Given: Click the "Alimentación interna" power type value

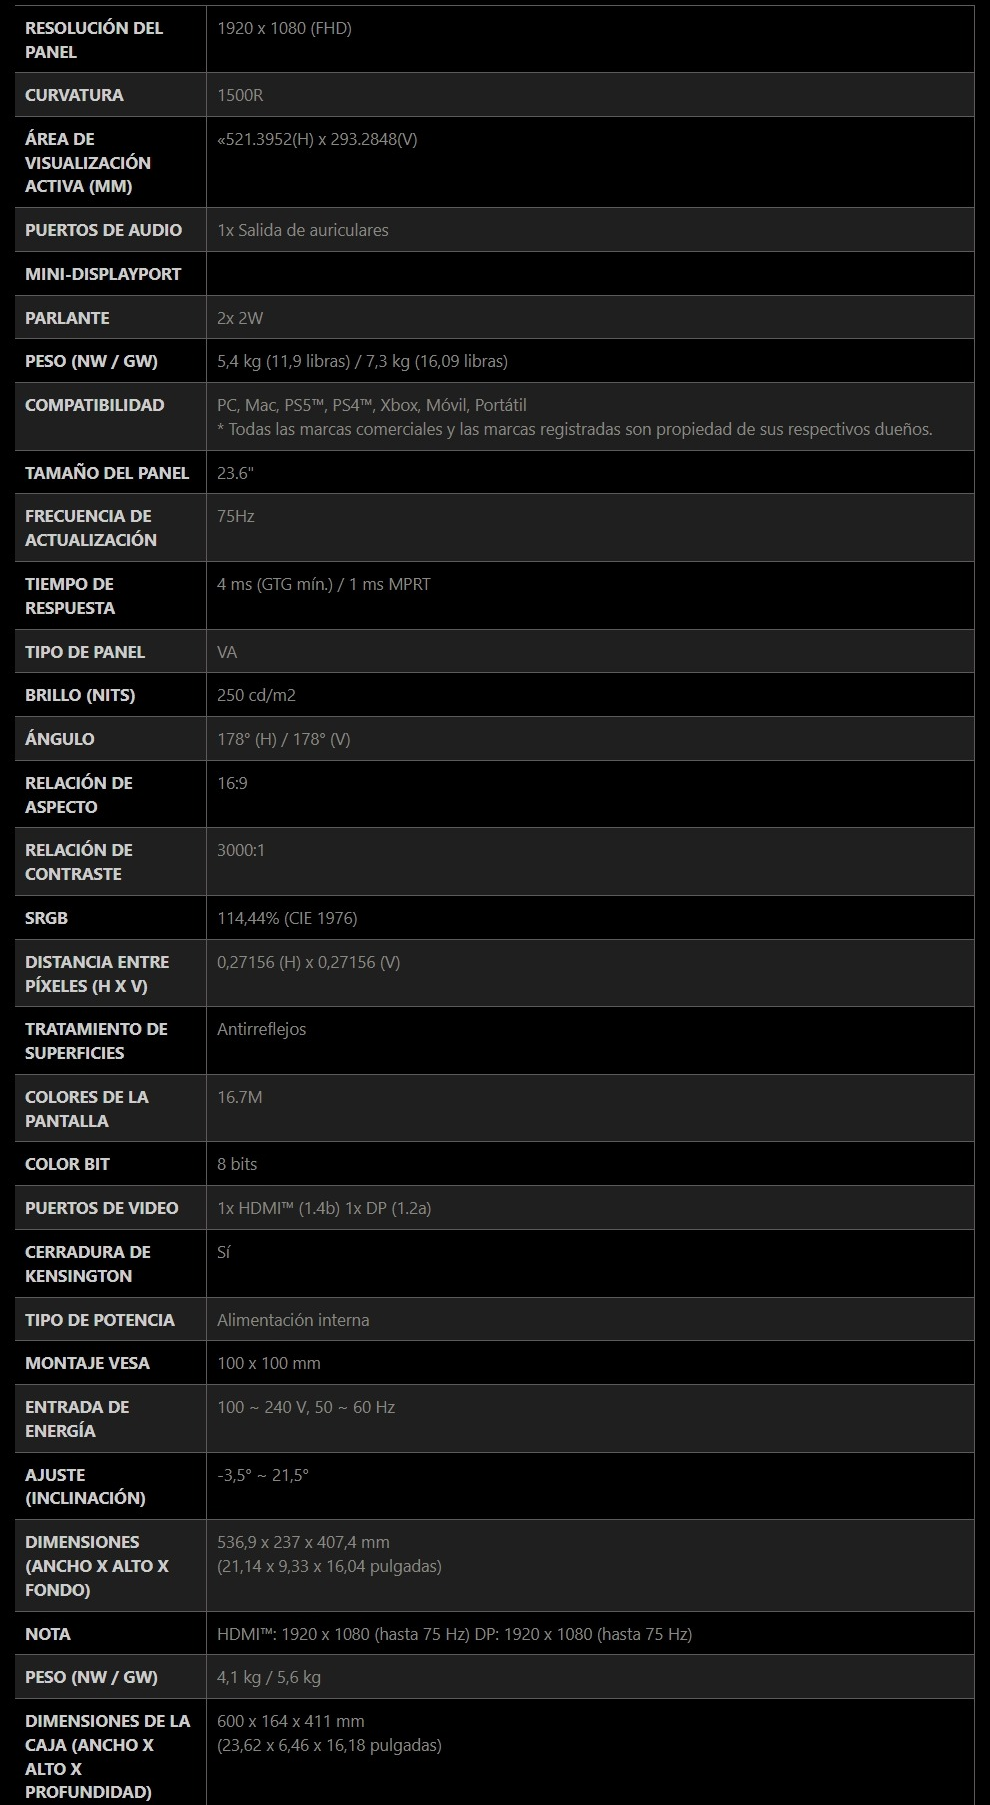Looking at the screenshot, I should tap(293, 1320).
